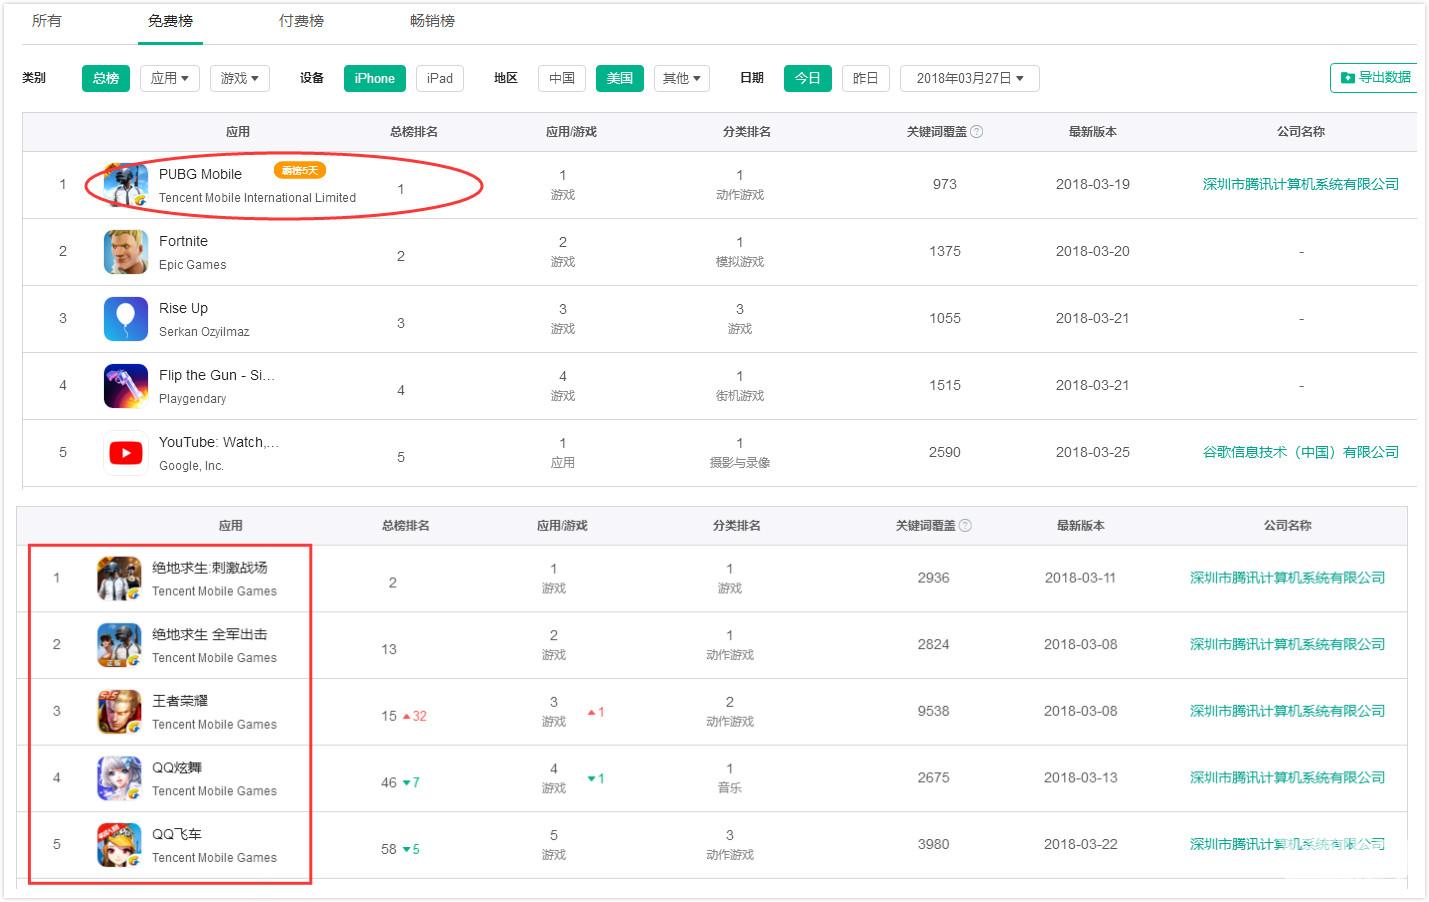
Task: Switch to the 免费榜 tab
Action: coord(170,21)
